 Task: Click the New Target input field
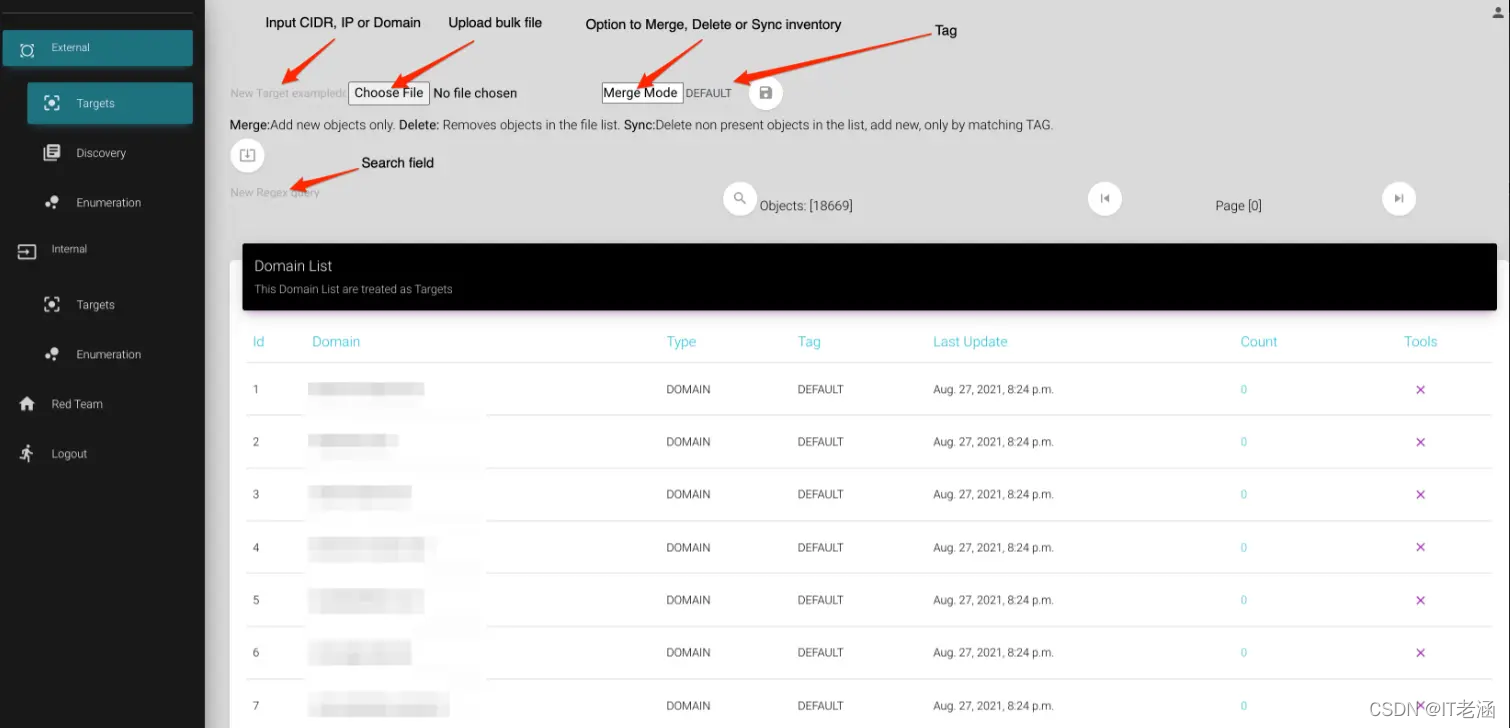tap(288, 93)
